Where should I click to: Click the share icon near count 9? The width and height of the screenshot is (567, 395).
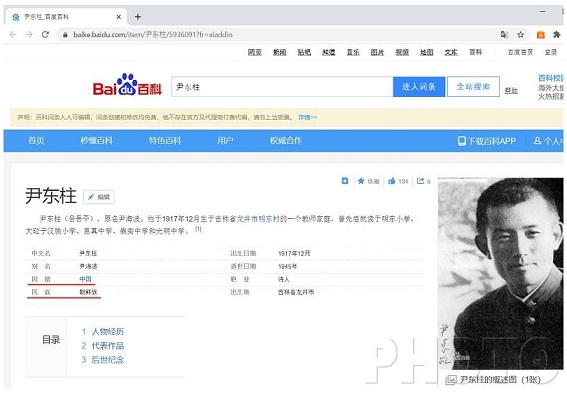click(420, 181)
